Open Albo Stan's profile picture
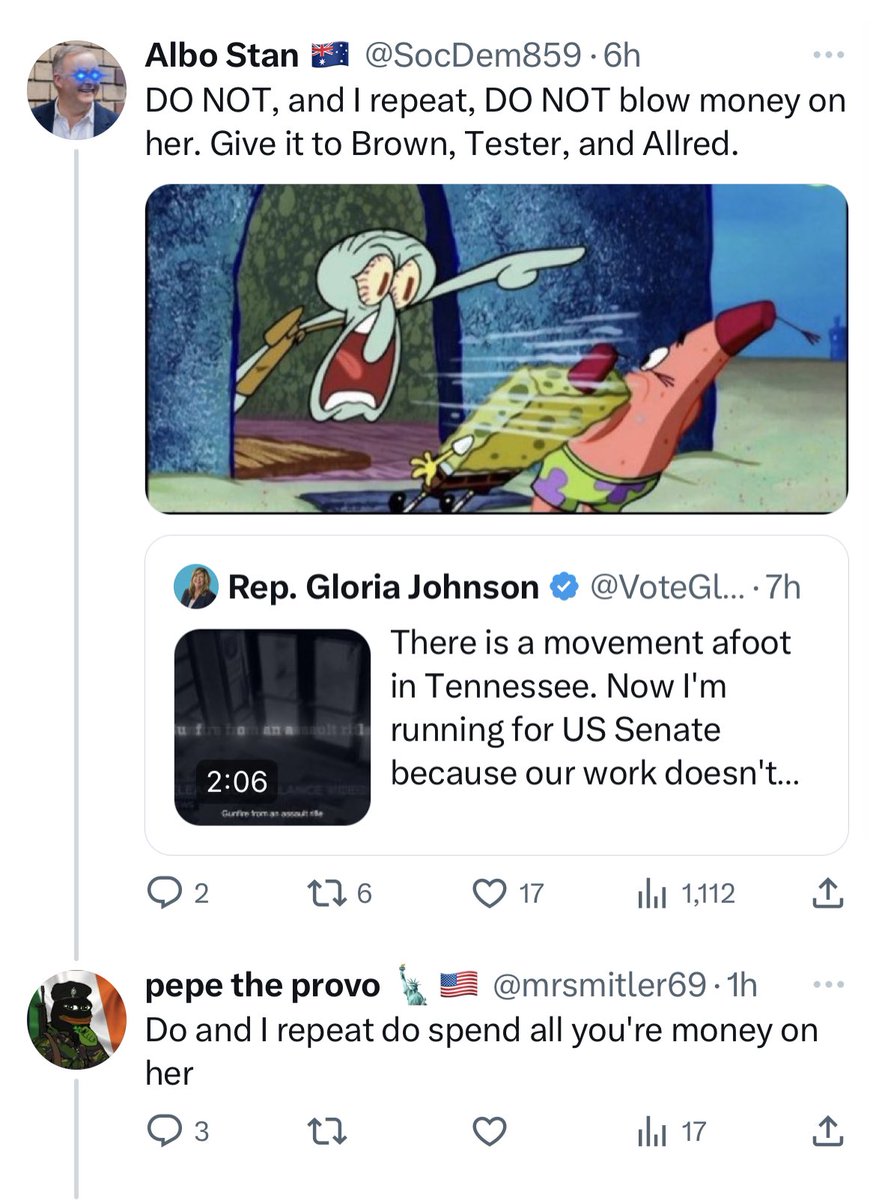The image size is (876, 1200). coord(76,90)
